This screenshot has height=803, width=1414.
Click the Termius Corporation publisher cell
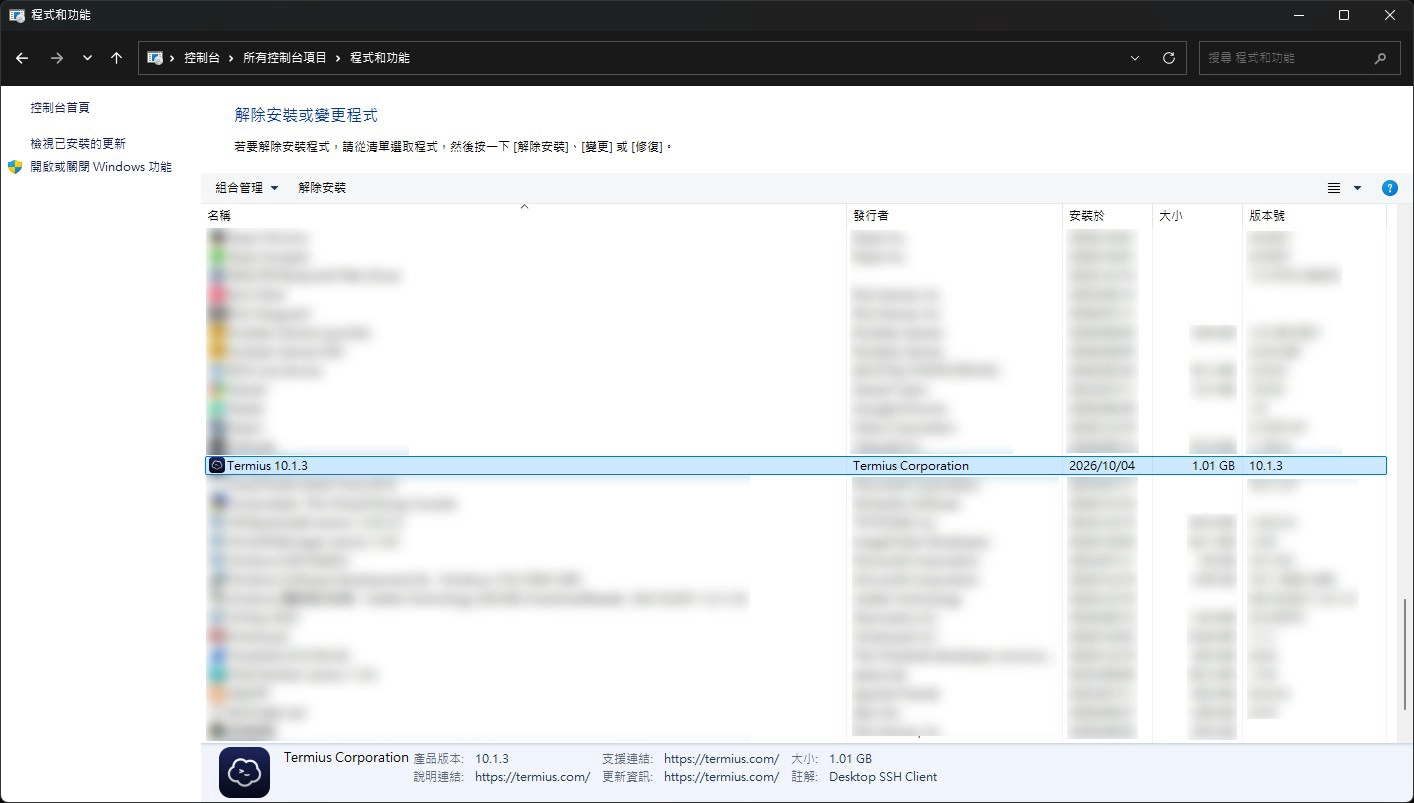[x=911, y=466]
